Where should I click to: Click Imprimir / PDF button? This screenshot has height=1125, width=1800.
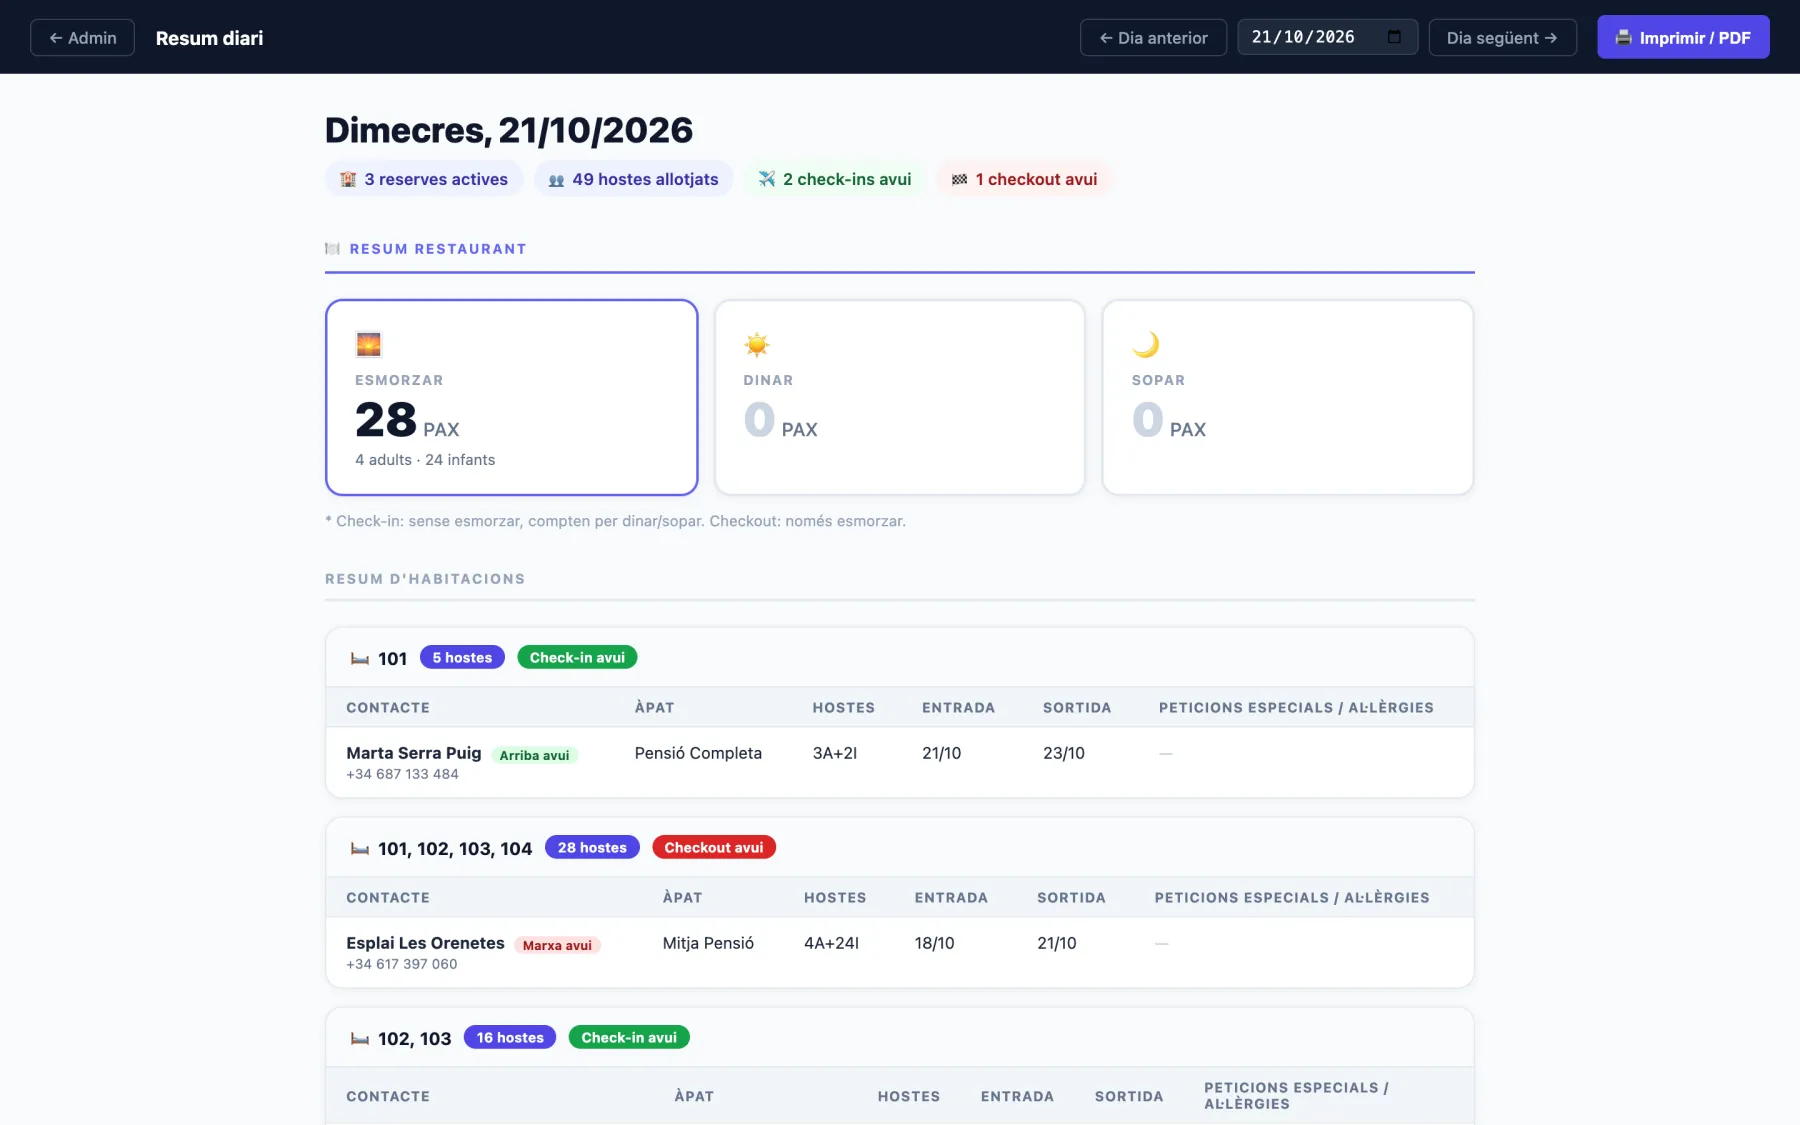[1683, 37]
